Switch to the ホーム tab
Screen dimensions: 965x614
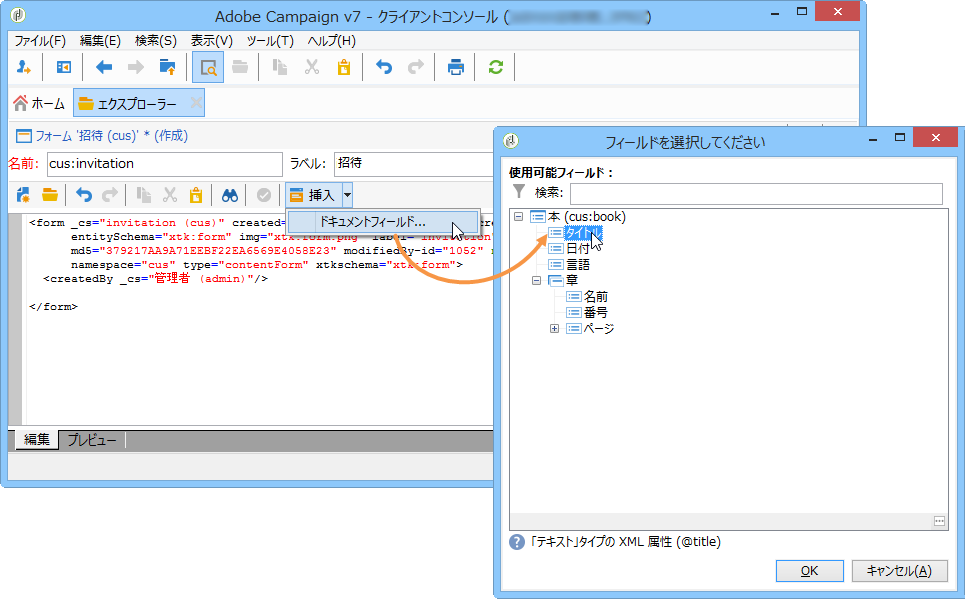click(39, 103)
